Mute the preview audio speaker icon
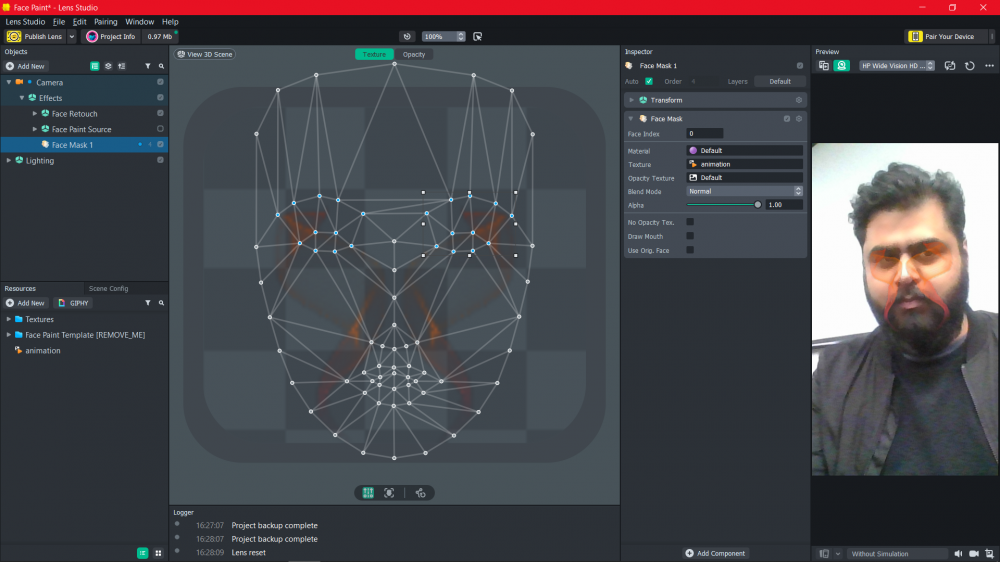Screen dimensions: 1000x562 tap(958, 553)
